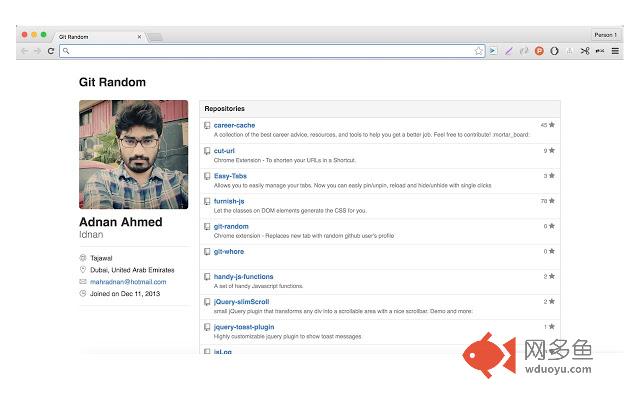Open the git-random repository link
This screenshot has width=640, height=400.
231,226
